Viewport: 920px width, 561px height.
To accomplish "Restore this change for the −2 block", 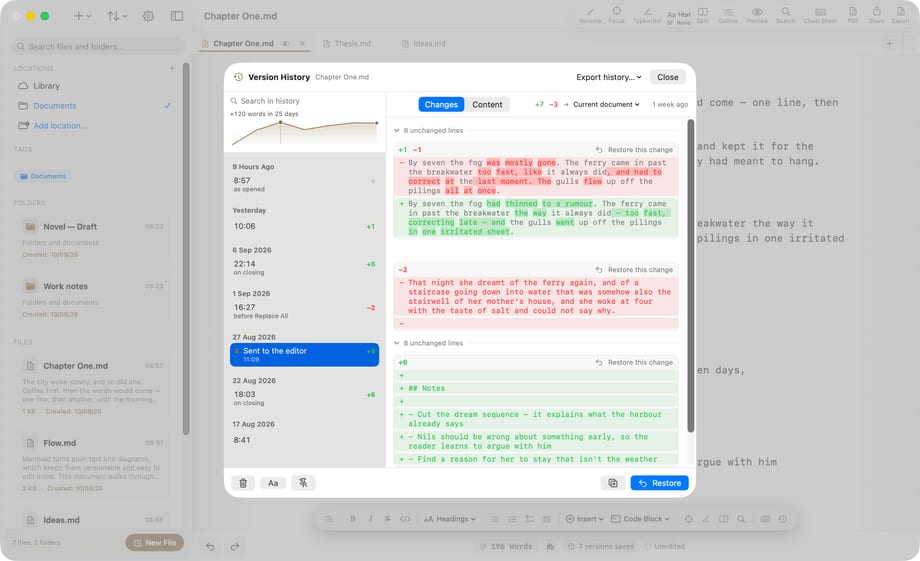I will [634, 269].
